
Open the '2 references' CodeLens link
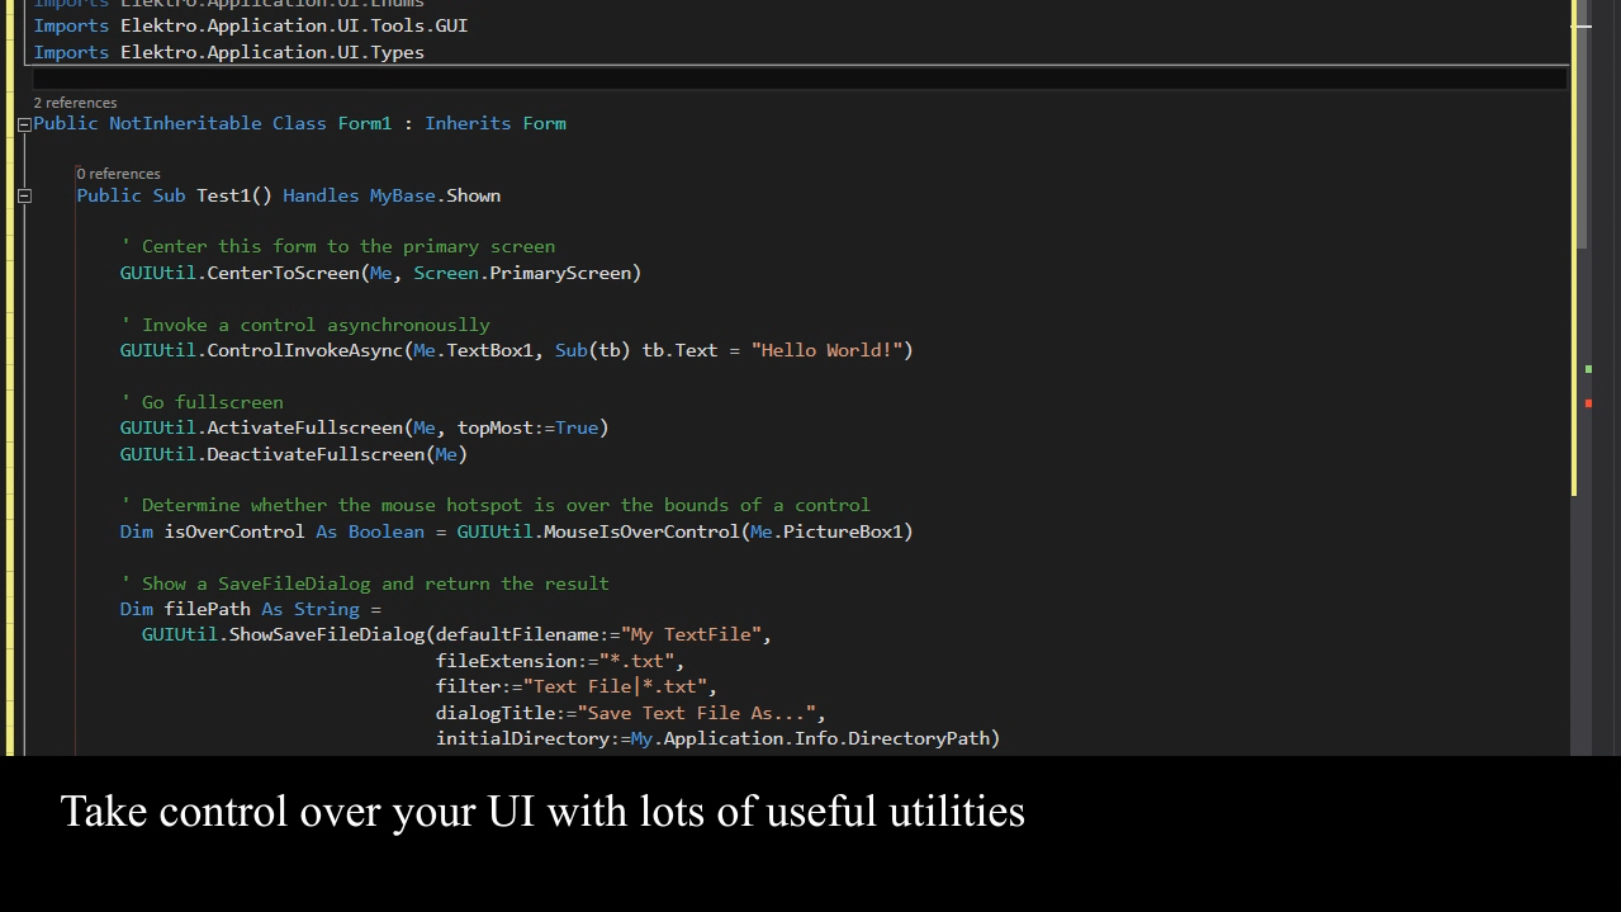pyautogui.click(x=75, y=103)
